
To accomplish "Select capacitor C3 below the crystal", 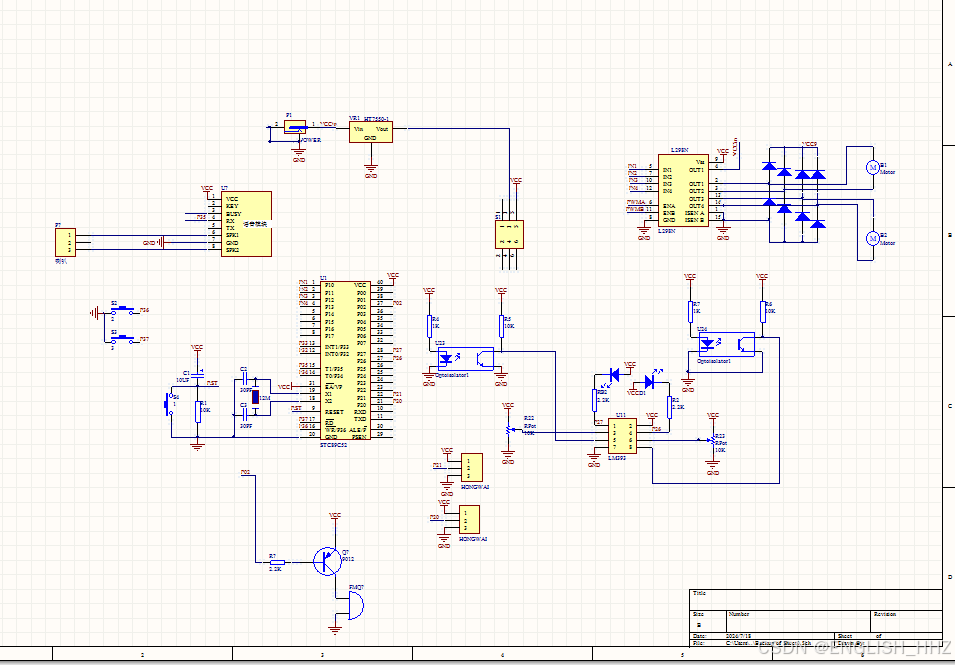I will click(244, 415).
